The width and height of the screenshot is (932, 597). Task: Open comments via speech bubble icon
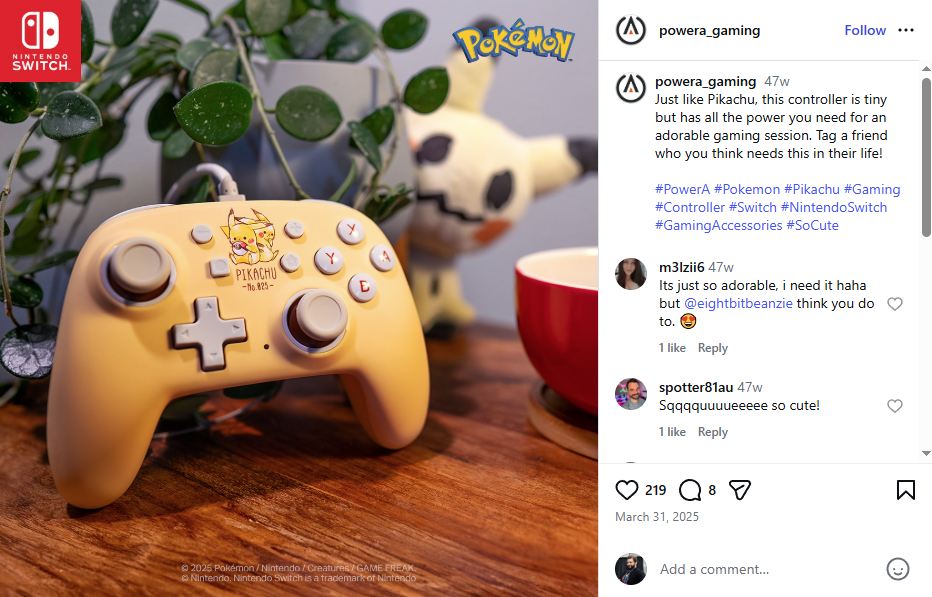pos(689,490)
